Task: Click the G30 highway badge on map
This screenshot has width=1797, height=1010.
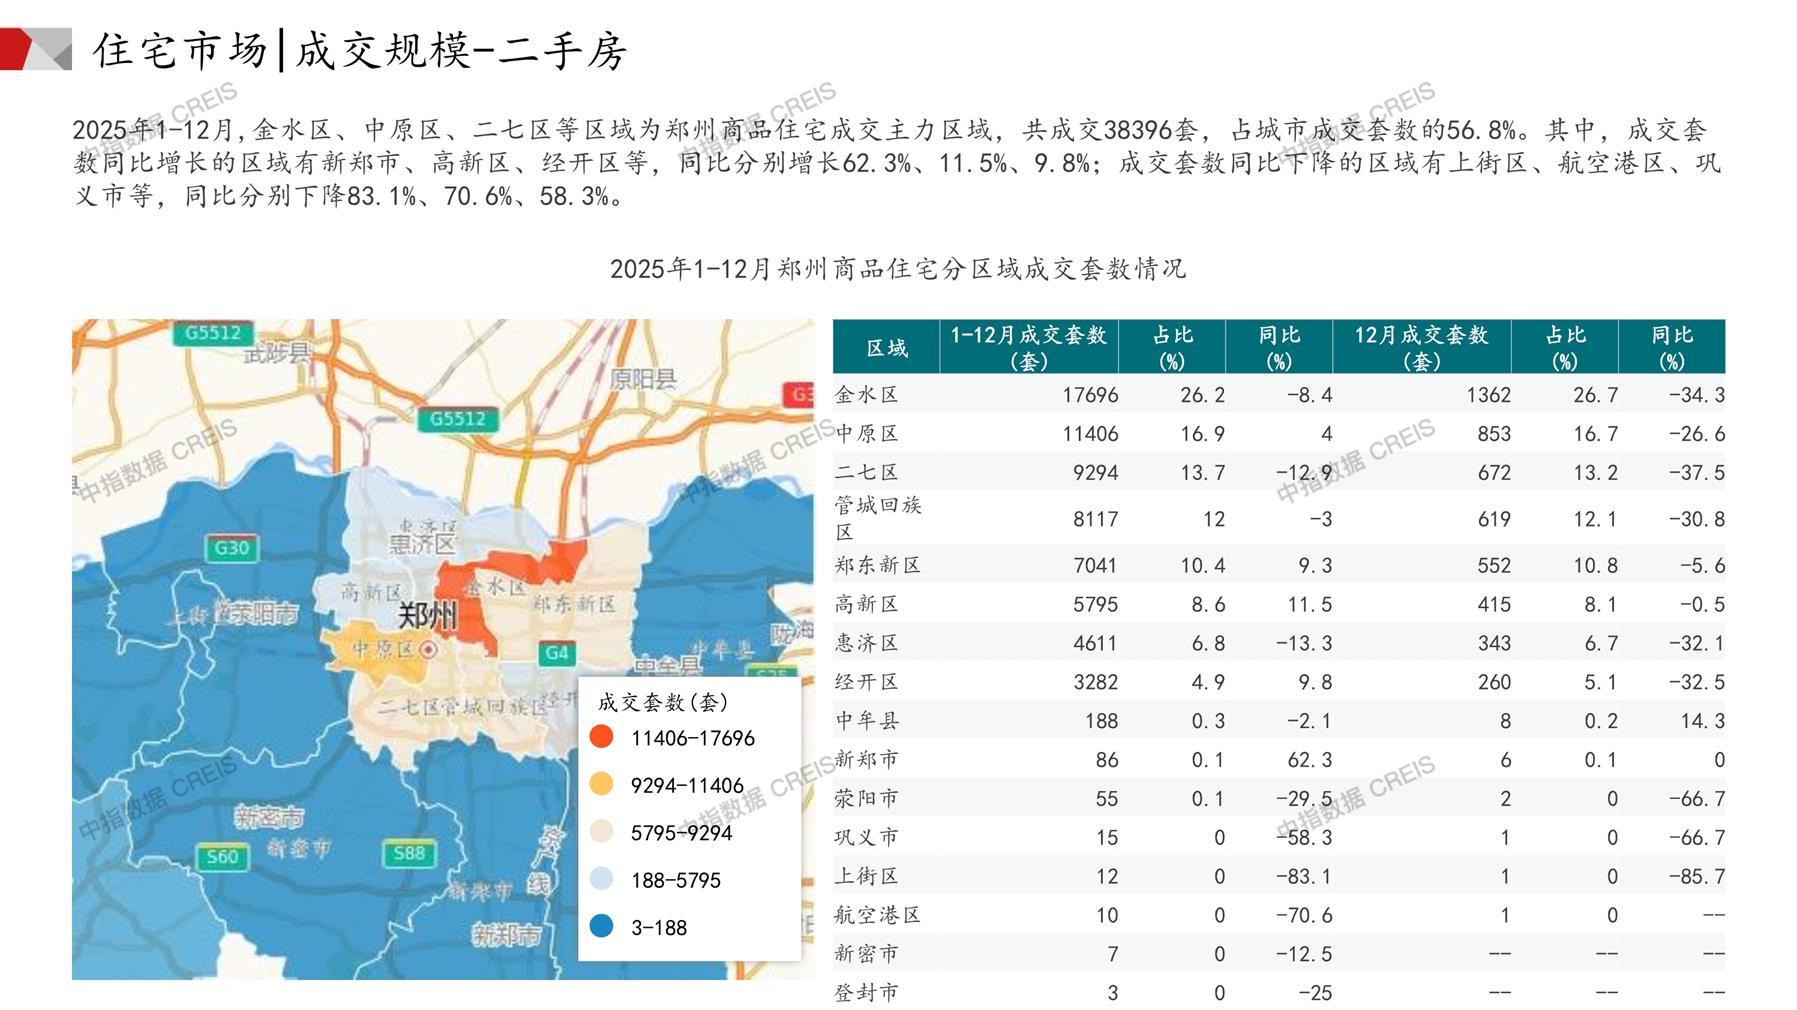Action: coord(231,547)
